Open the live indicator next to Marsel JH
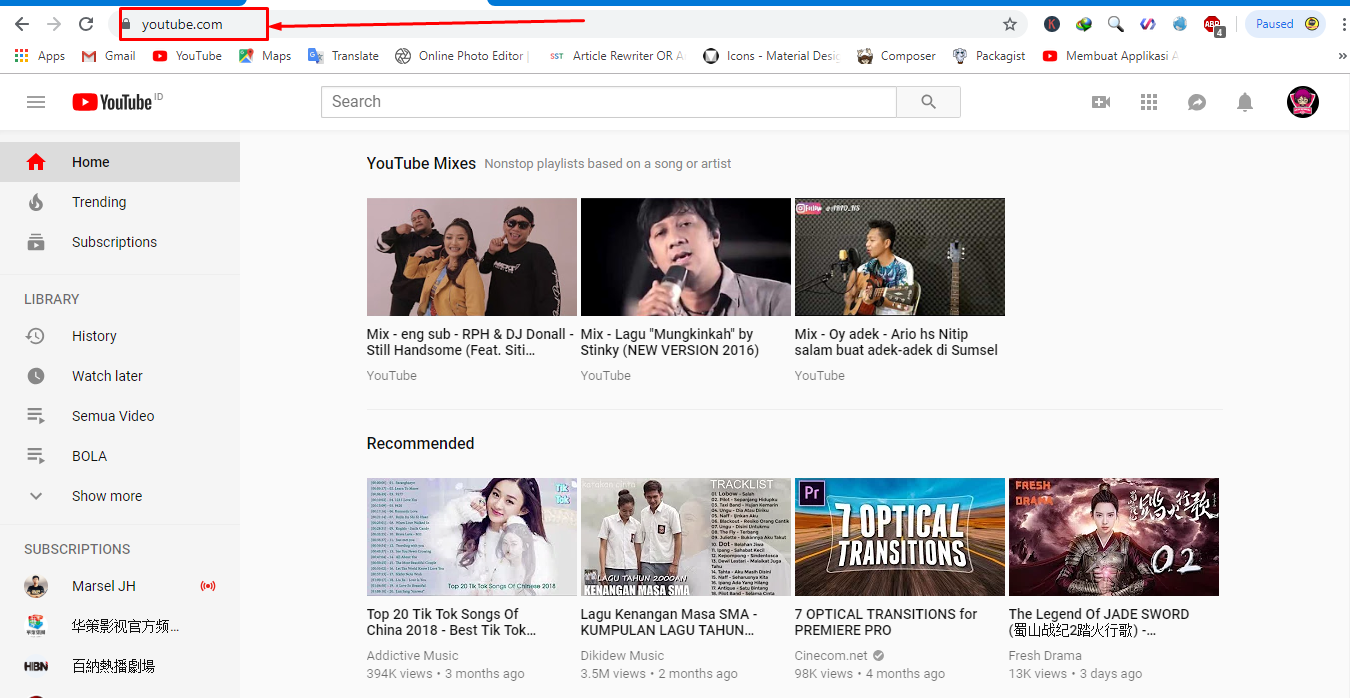Screen dimensions: 1350x698 point(207,586)
